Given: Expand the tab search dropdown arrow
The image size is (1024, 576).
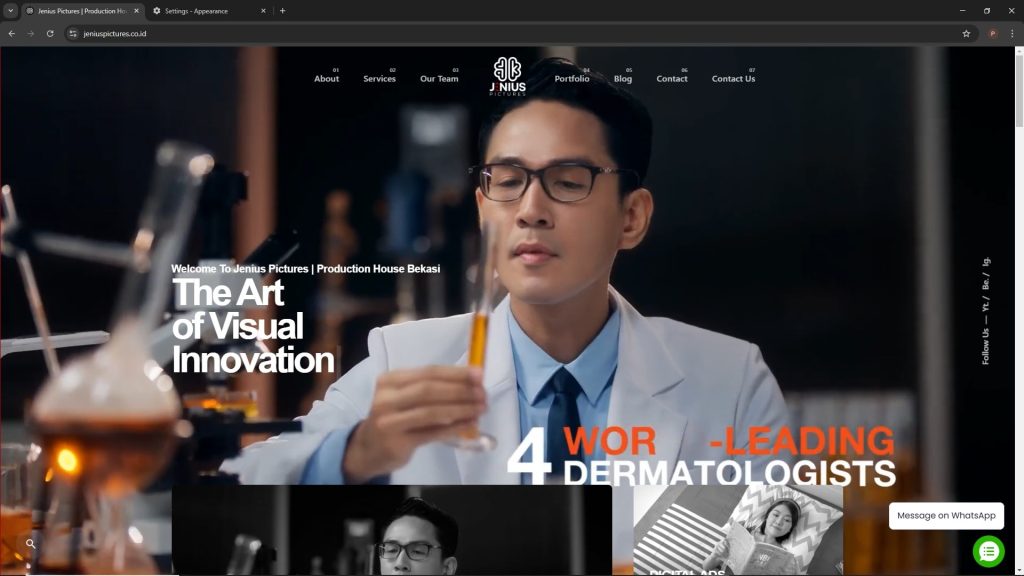Looking at the screenshot, I should [x=9, y=11].
